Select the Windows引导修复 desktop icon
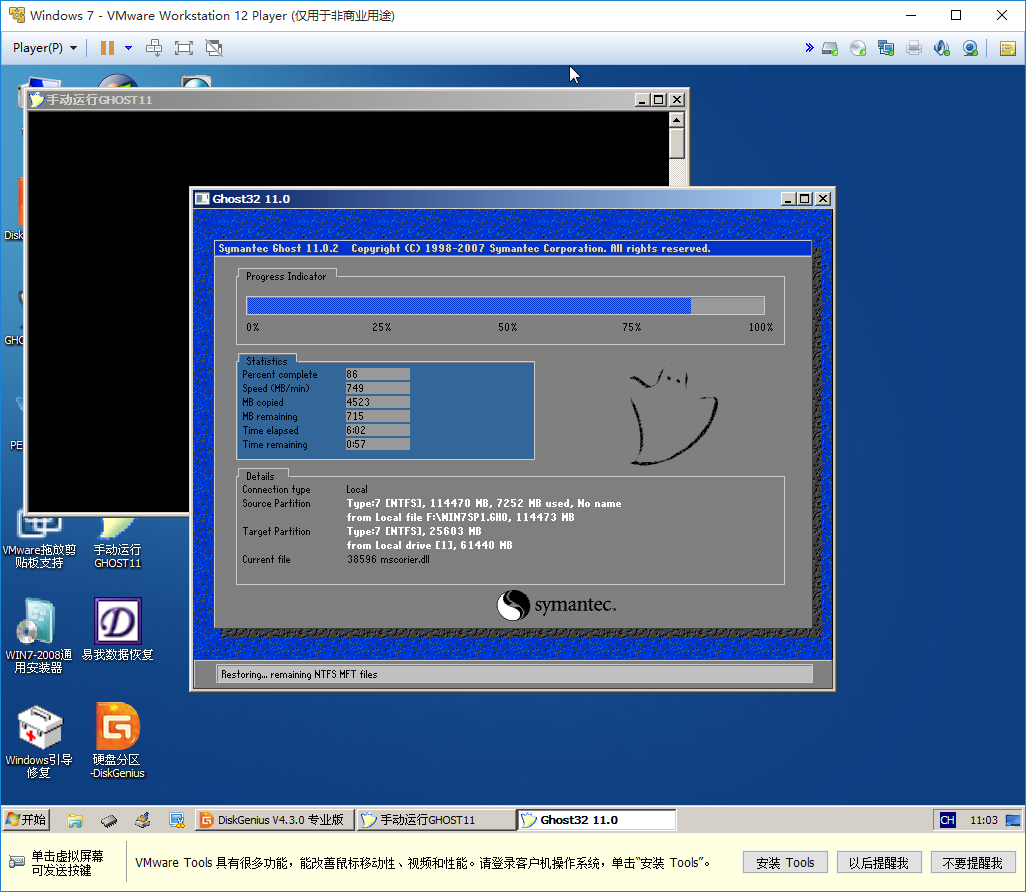 [x=39, y=741]
